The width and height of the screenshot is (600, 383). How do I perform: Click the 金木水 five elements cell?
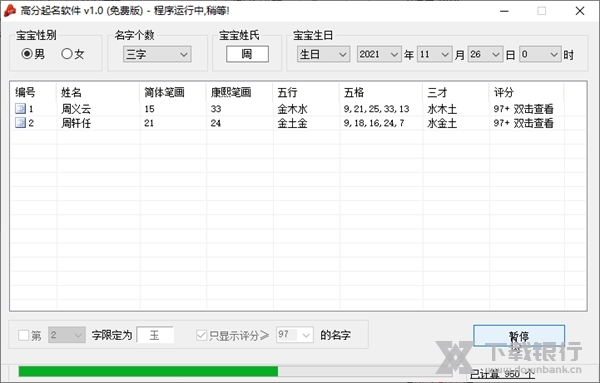(x=292, y=109)
